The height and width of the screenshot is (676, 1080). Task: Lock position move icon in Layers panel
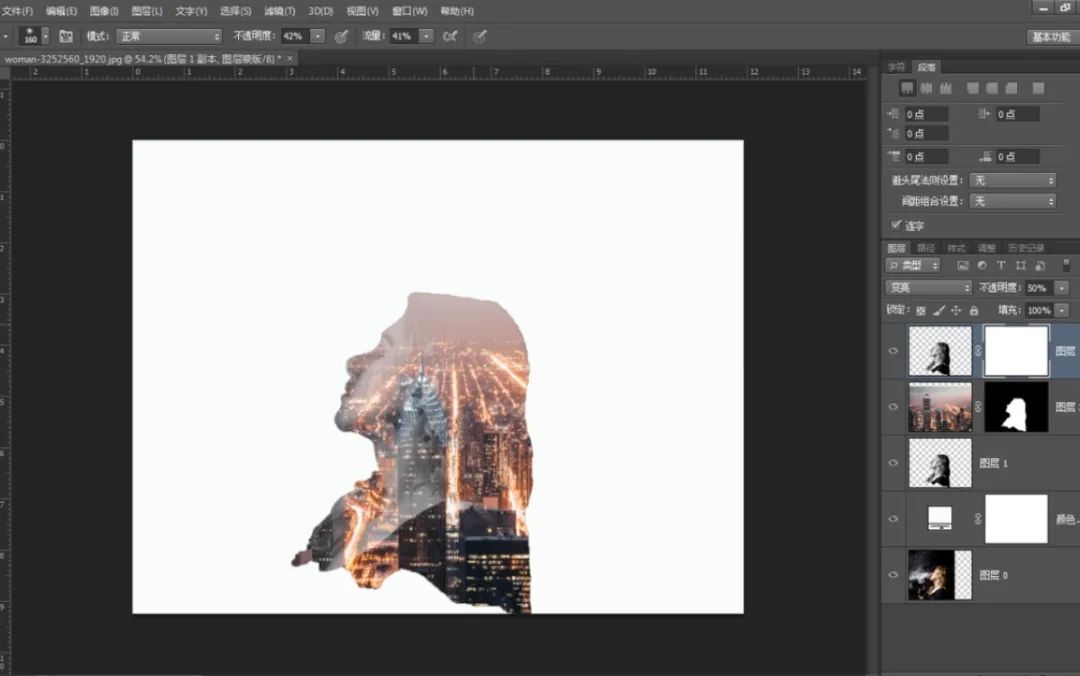(x=956, y=311)
